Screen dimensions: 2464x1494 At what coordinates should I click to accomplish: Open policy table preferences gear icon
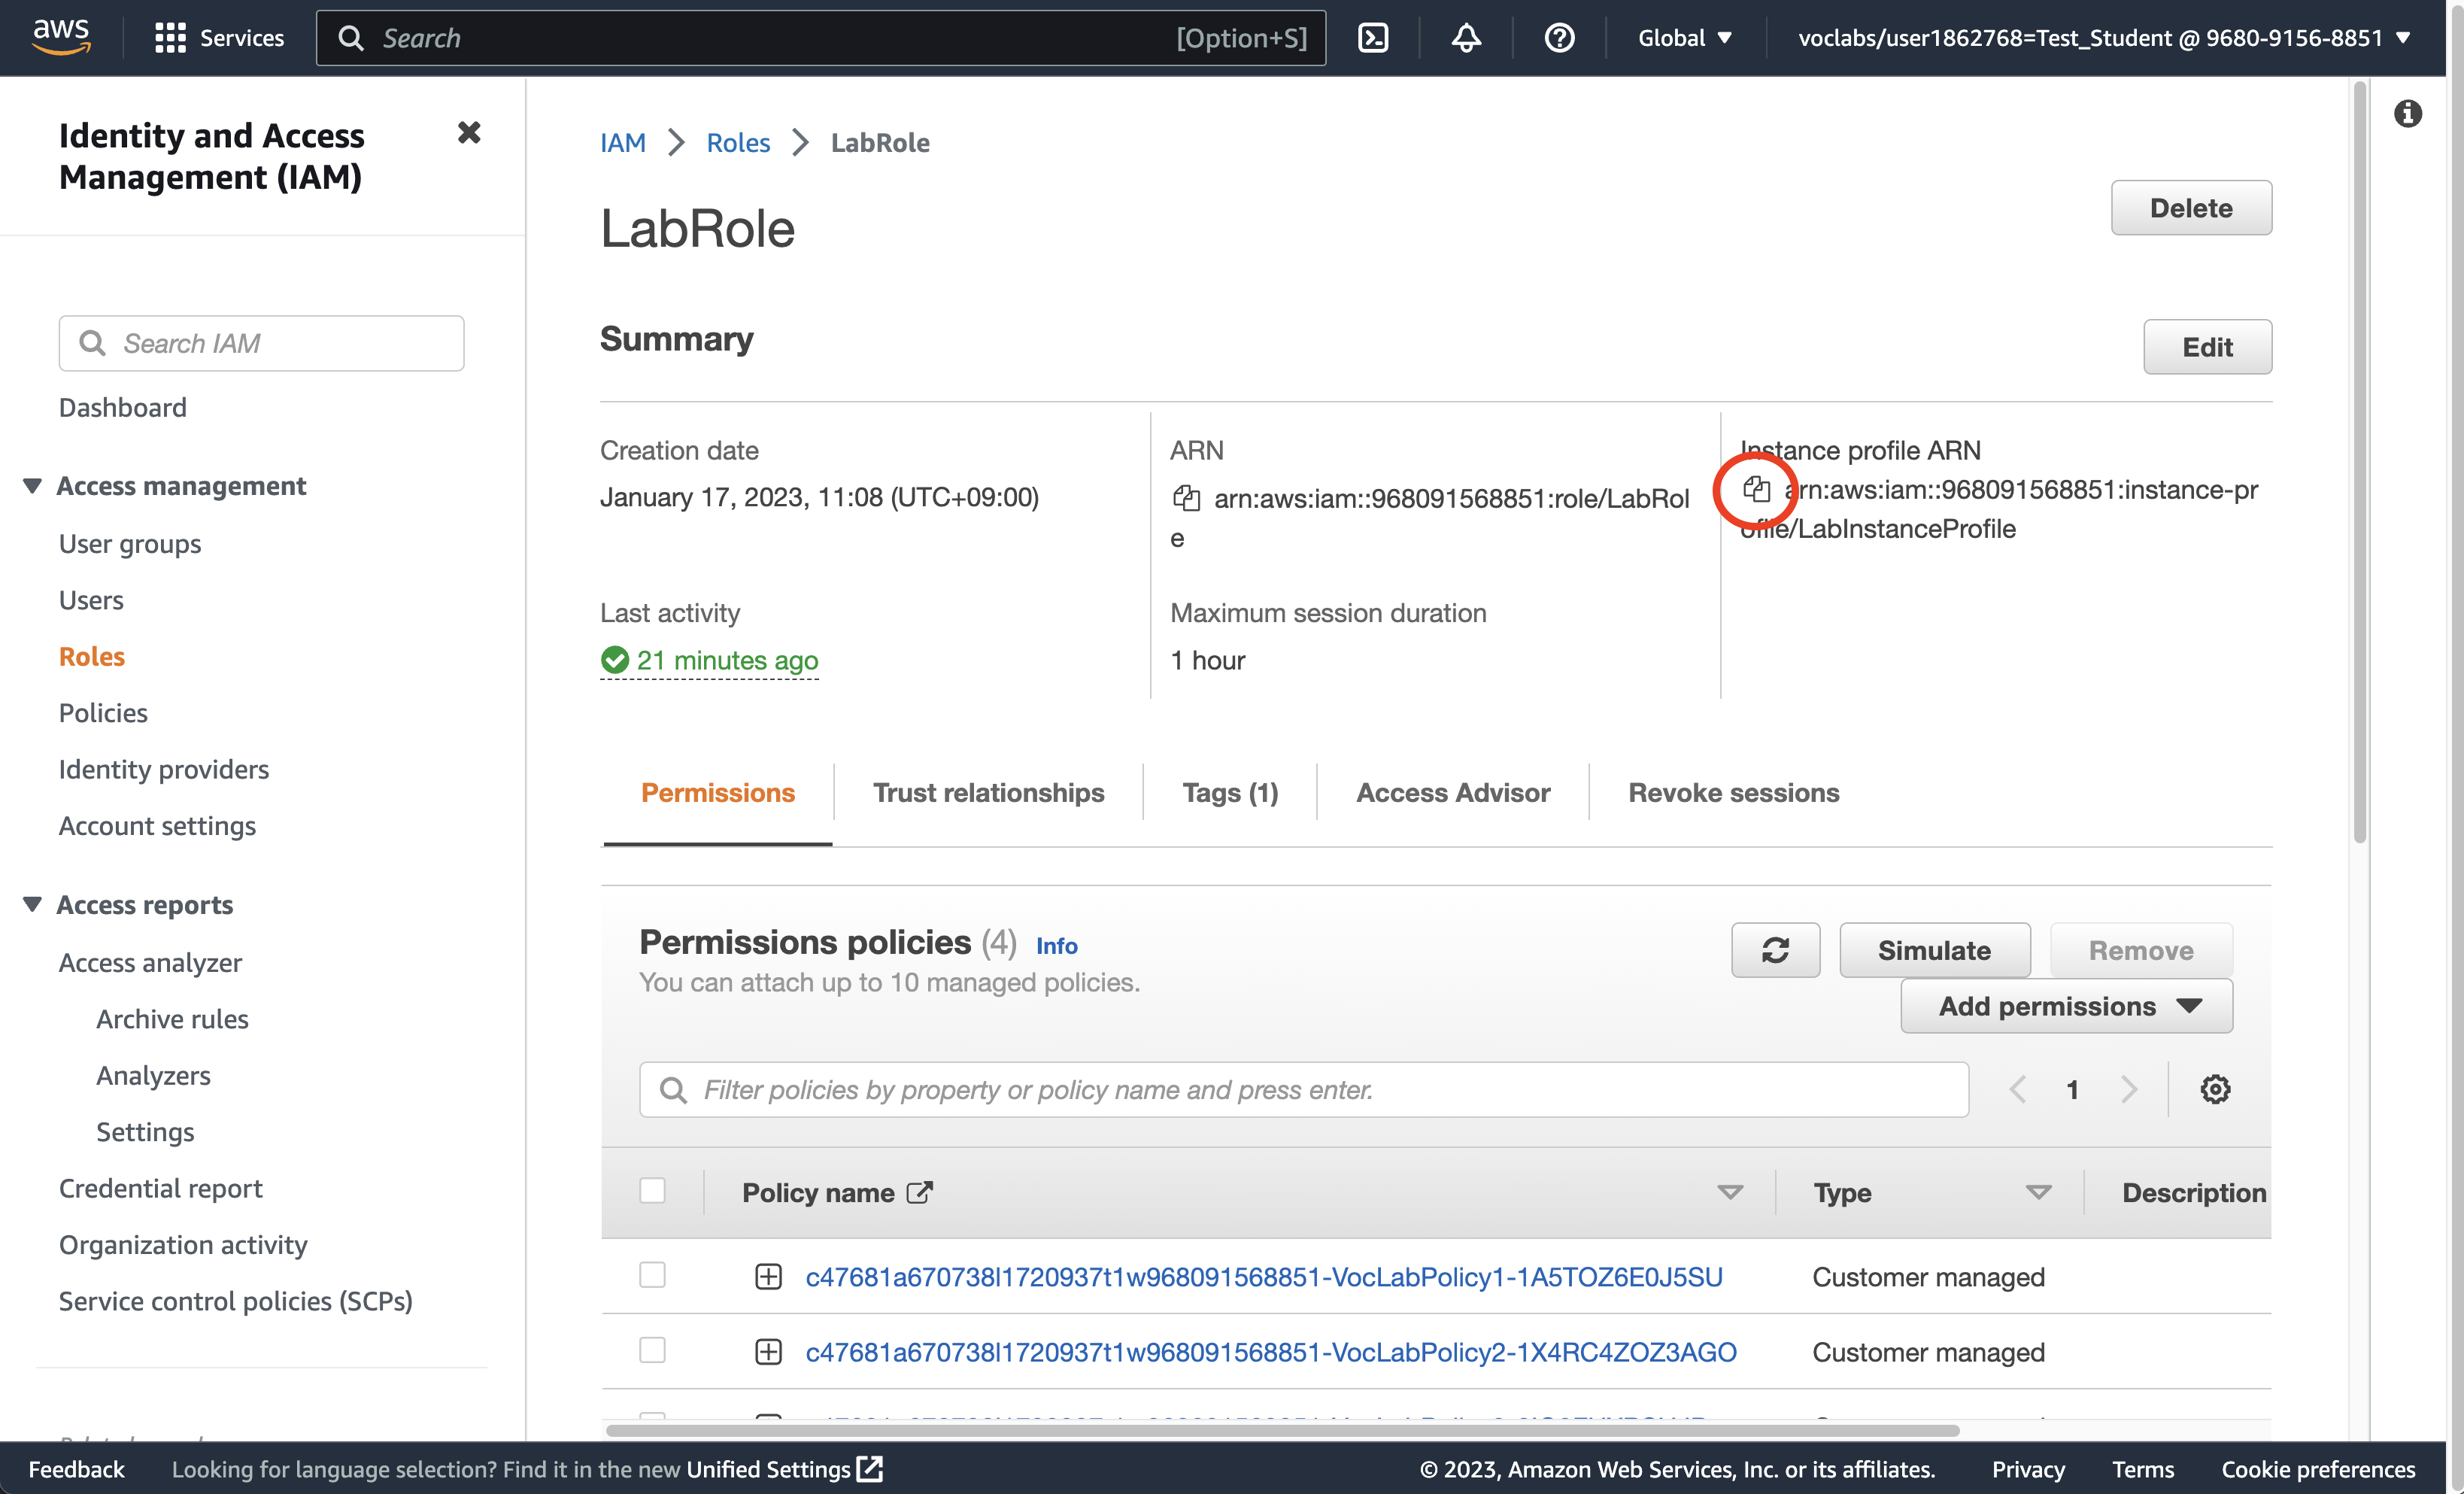pos(2215,1089)
